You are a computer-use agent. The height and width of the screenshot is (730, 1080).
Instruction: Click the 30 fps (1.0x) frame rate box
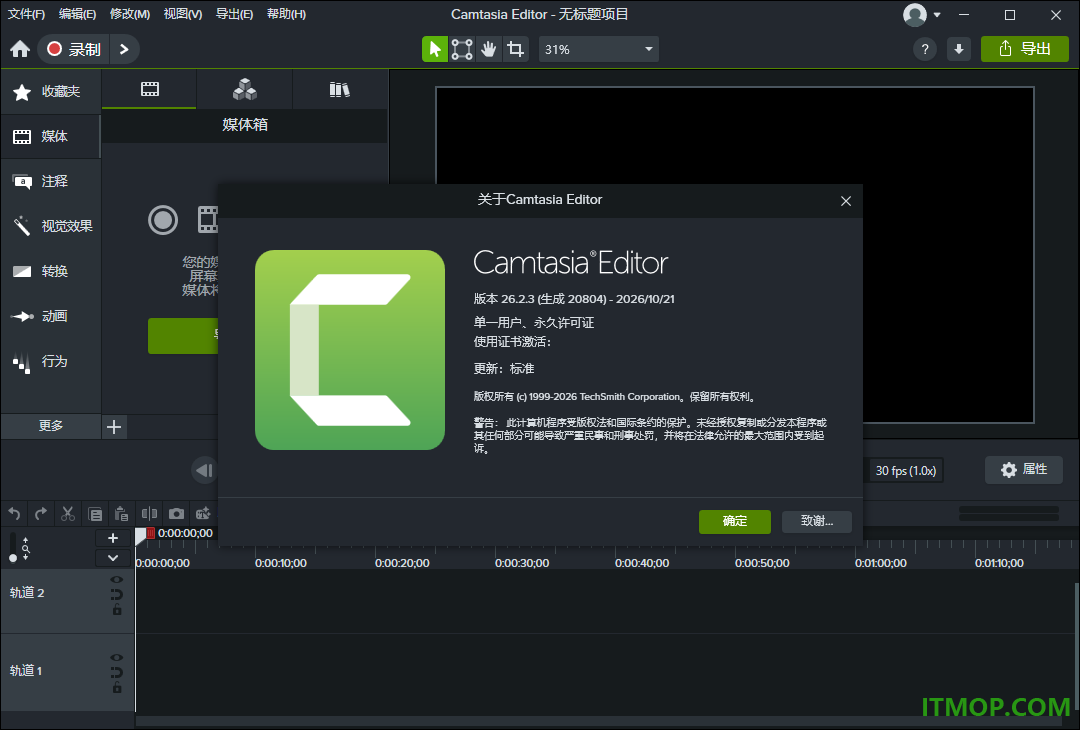tap(905, 470)
